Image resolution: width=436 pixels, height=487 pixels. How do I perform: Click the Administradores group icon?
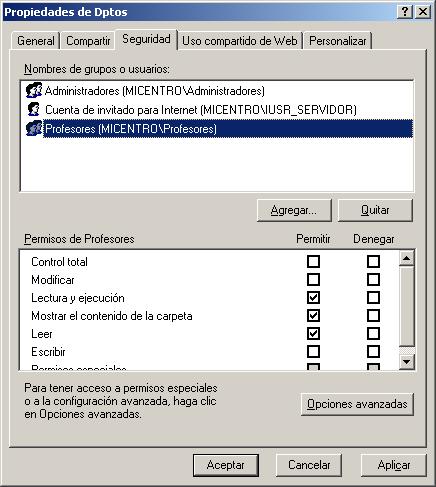34,90
